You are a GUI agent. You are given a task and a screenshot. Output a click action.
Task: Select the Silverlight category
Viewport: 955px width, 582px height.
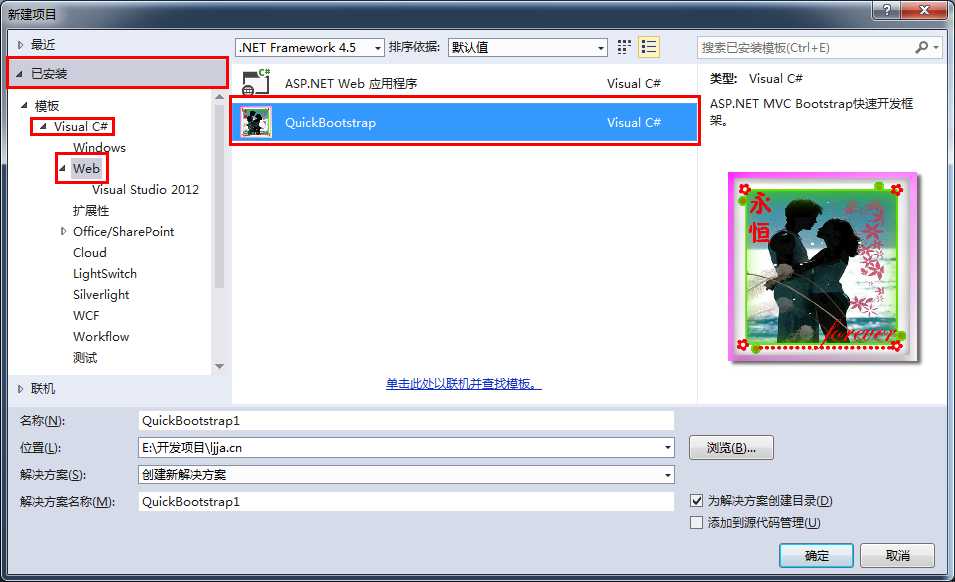pos(101,295)
